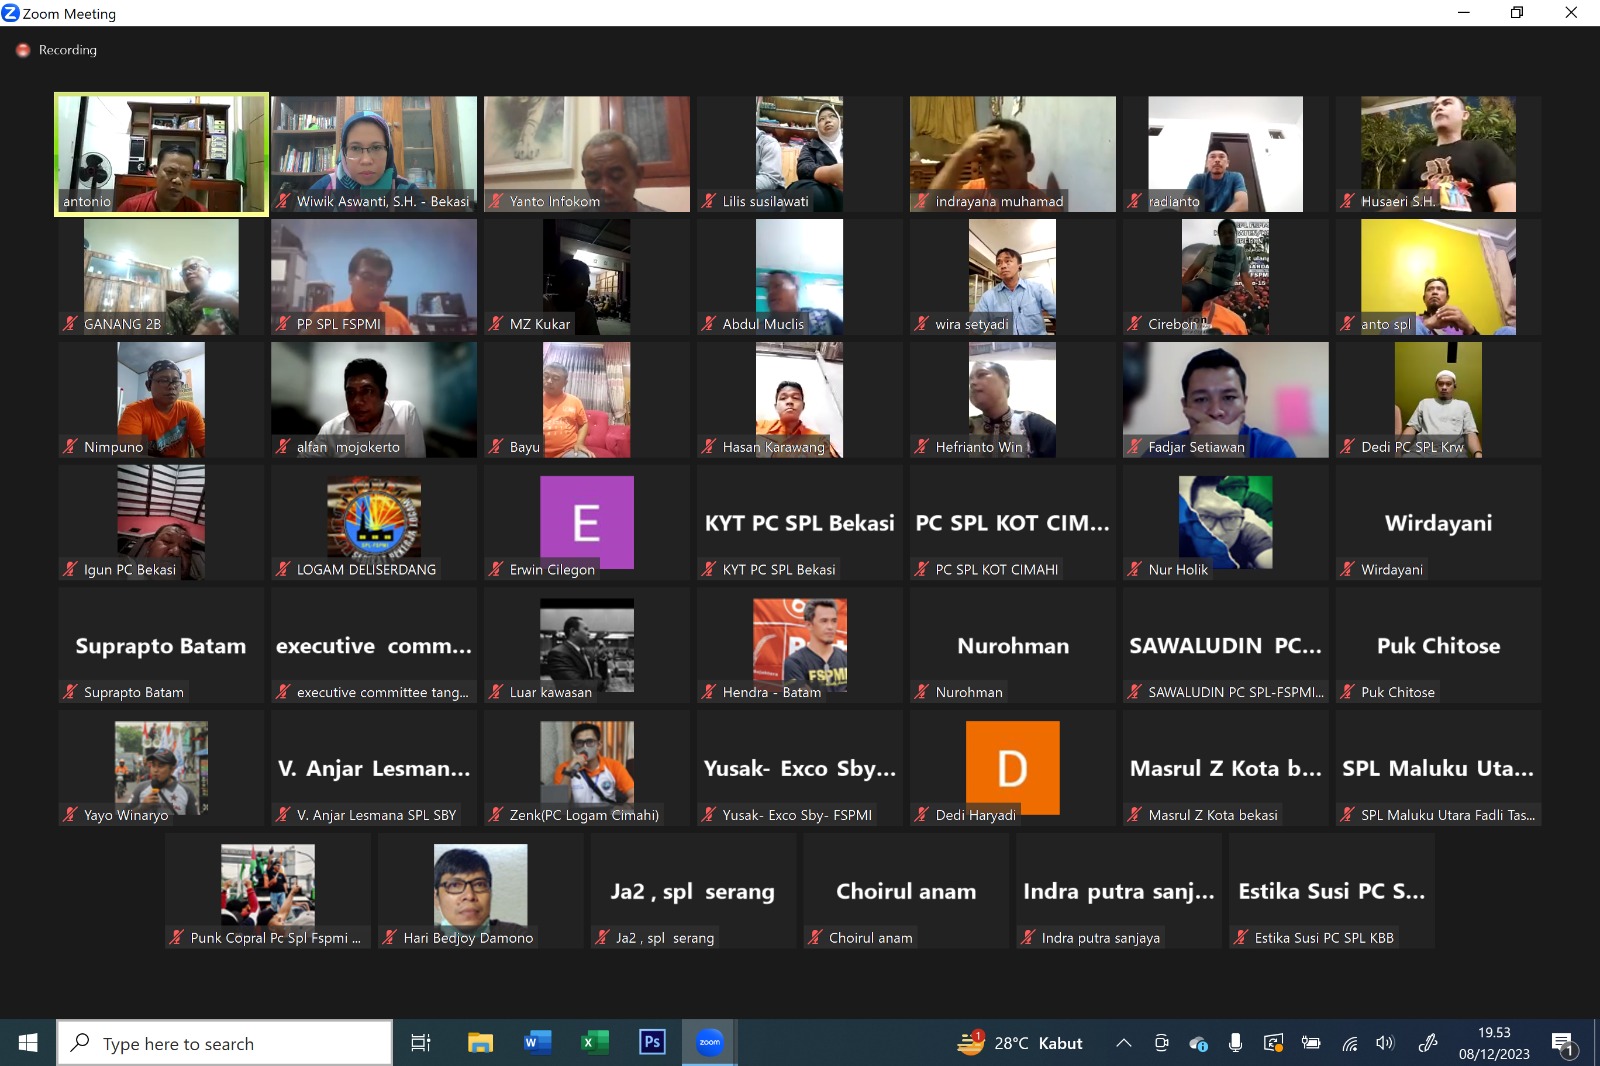This screenshot has width=1600, height=1066.
Task: Click muted mic icon beside Nur Holik
Action: 1135,569
